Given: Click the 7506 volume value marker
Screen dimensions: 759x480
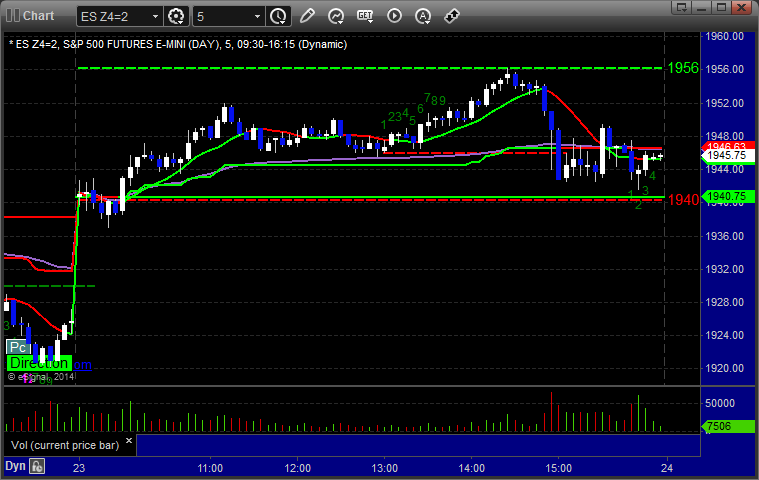Looking at the screenshot, I should pos(728,426).
